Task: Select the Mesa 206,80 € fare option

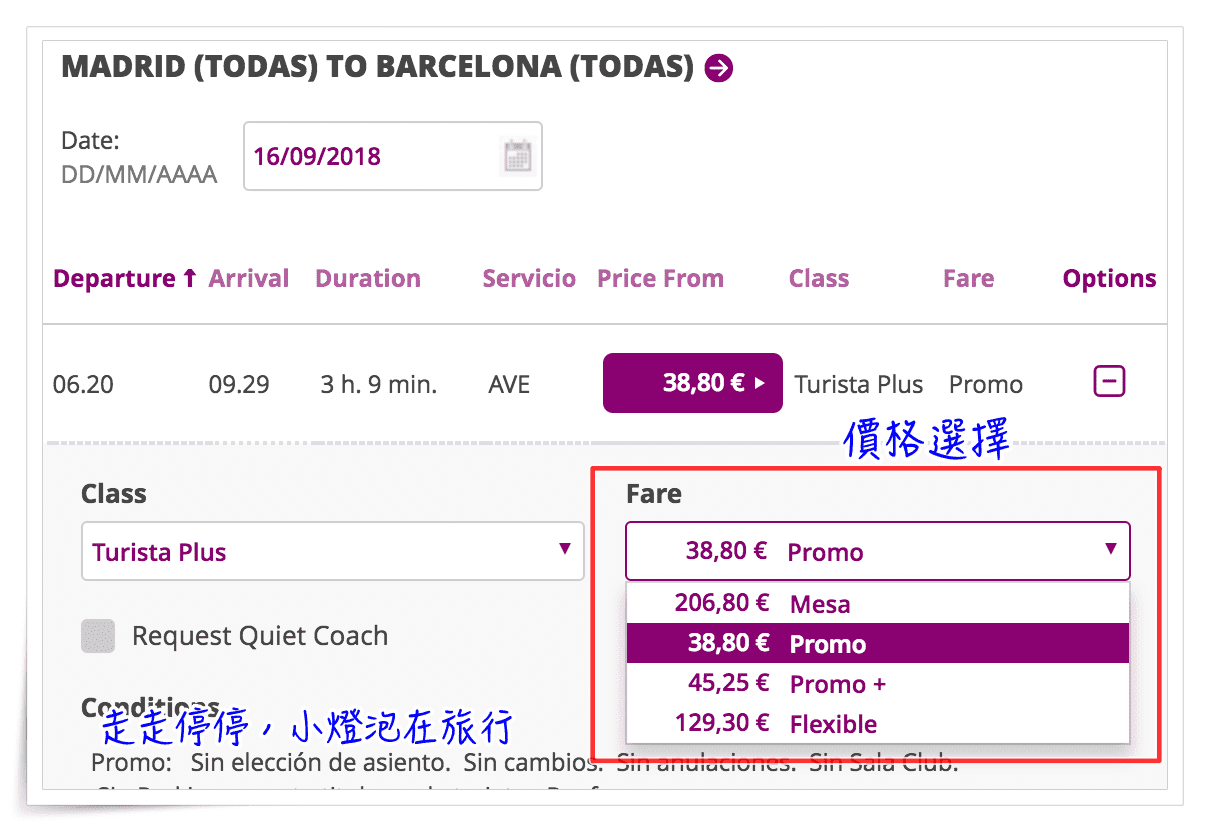Action: tap(878, 604)
